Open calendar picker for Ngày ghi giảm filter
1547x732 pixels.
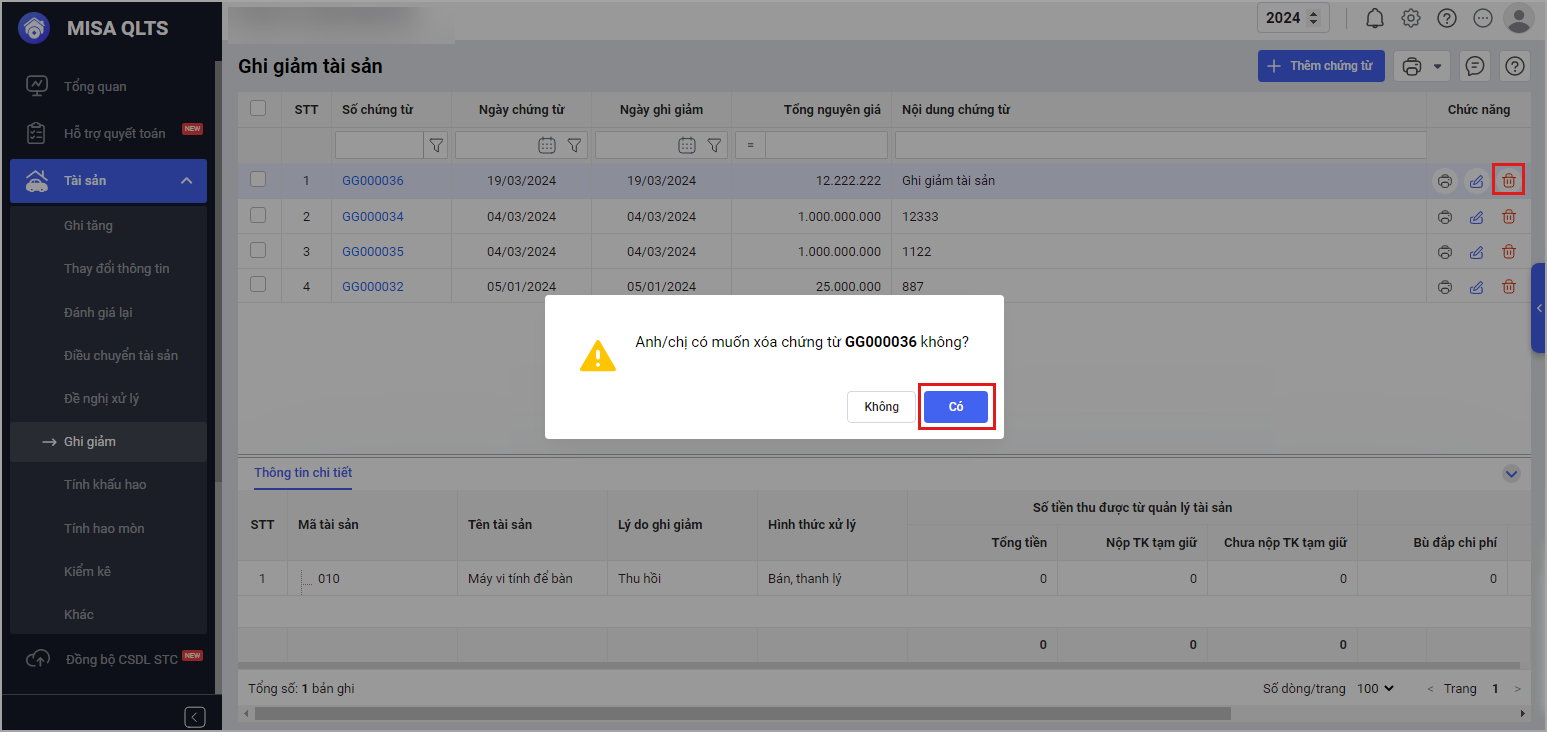click(x=687, y=145)
